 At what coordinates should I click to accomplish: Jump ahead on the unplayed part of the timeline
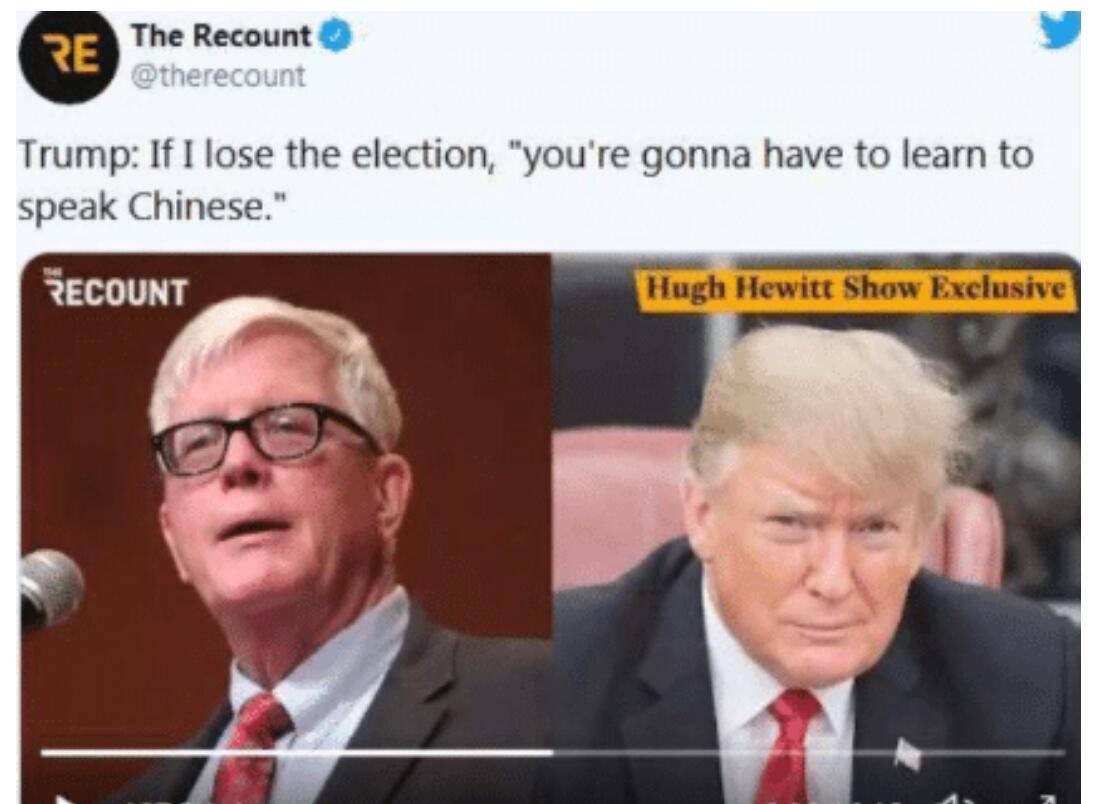click(x=808, y=752)
